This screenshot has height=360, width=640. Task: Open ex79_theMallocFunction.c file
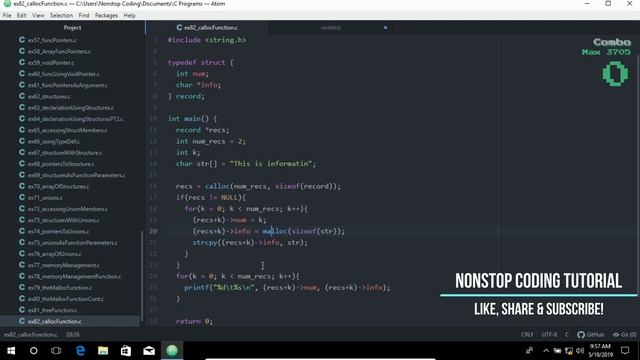[x=60, y=287]
